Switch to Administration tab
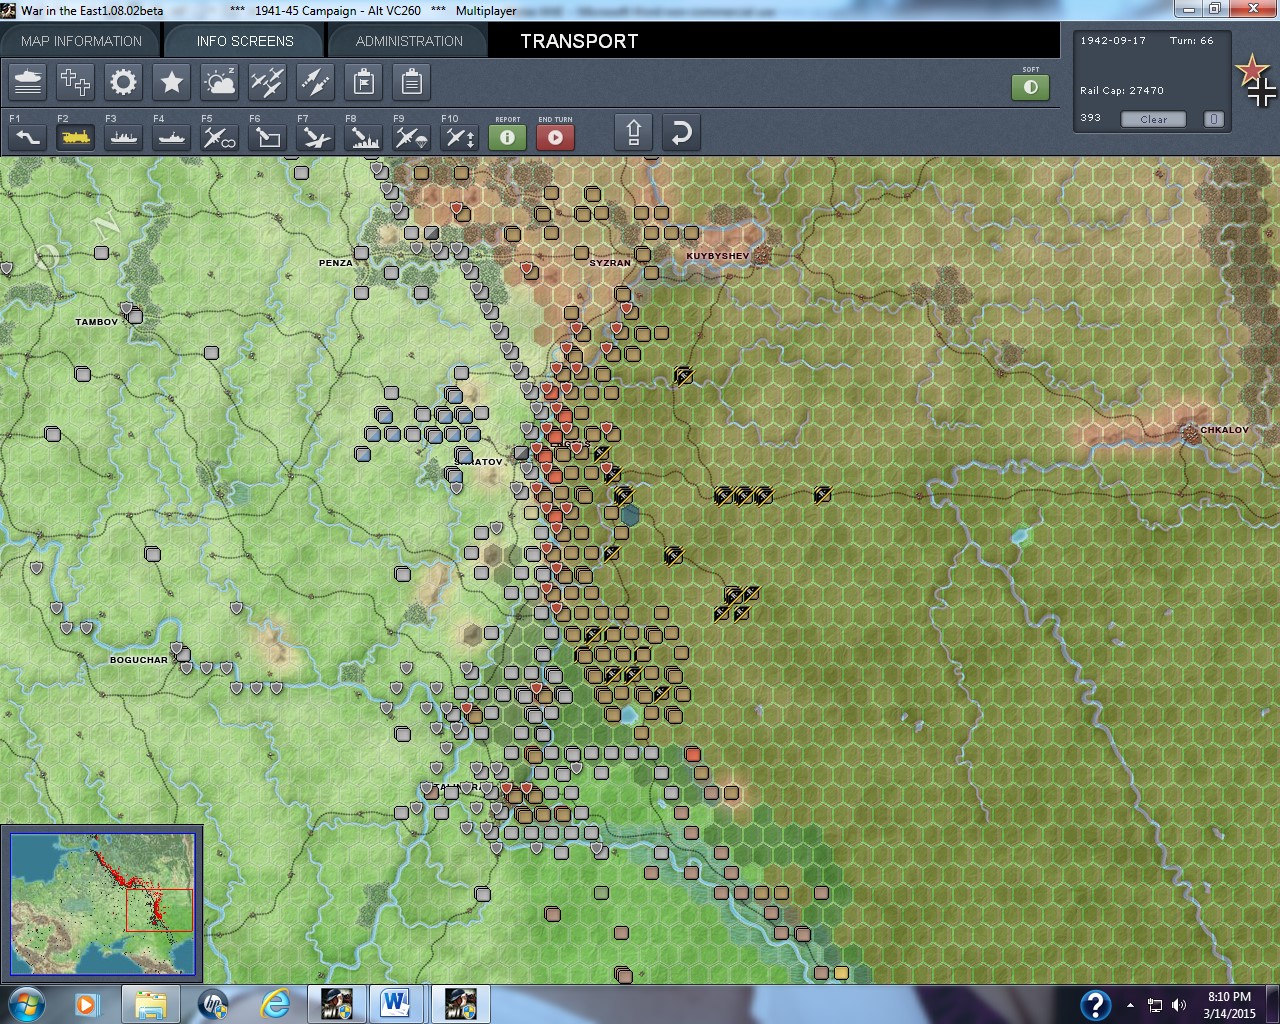Viewport: 1280px width, 1024px height. tap(409, 41)
